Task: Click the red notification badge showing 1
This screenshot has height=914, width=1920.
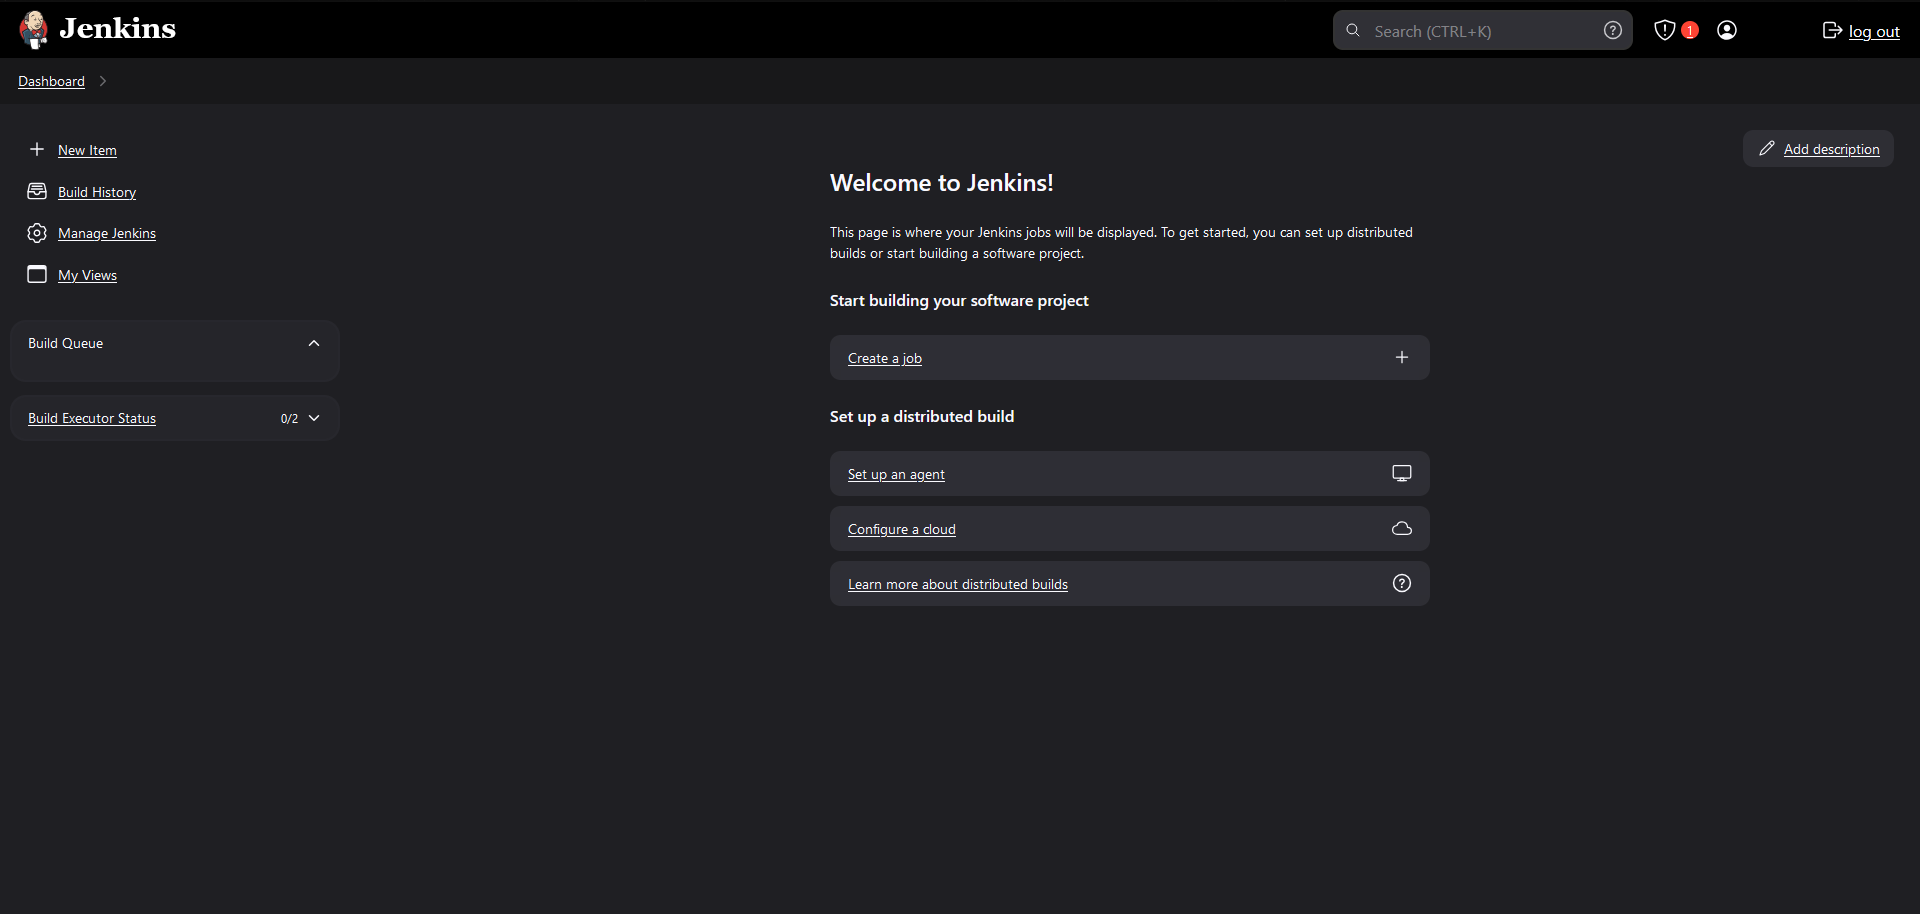Action: [x=1689, y=30]
